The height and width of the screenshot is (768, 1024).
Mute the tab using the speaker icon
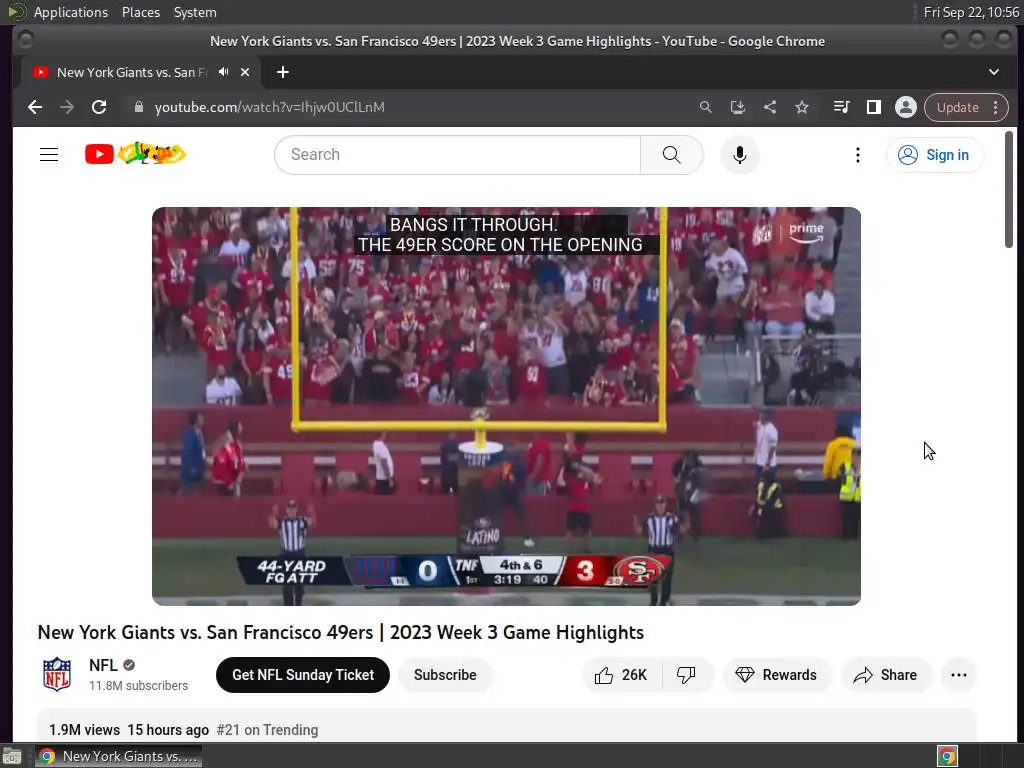(x=224, y=72)
